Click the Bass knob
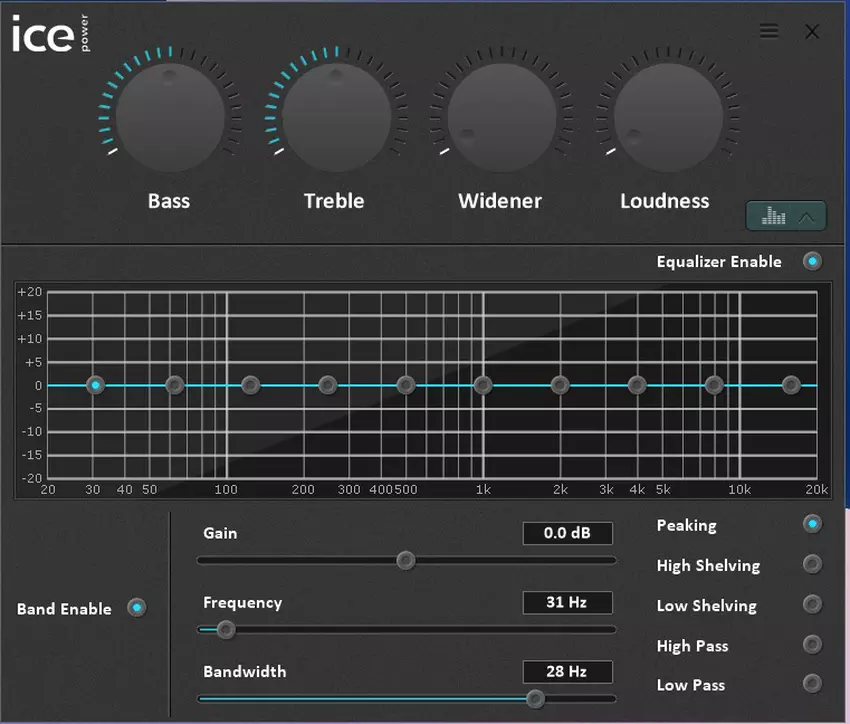This screenshot has width=850, height=724. point(169,115)
